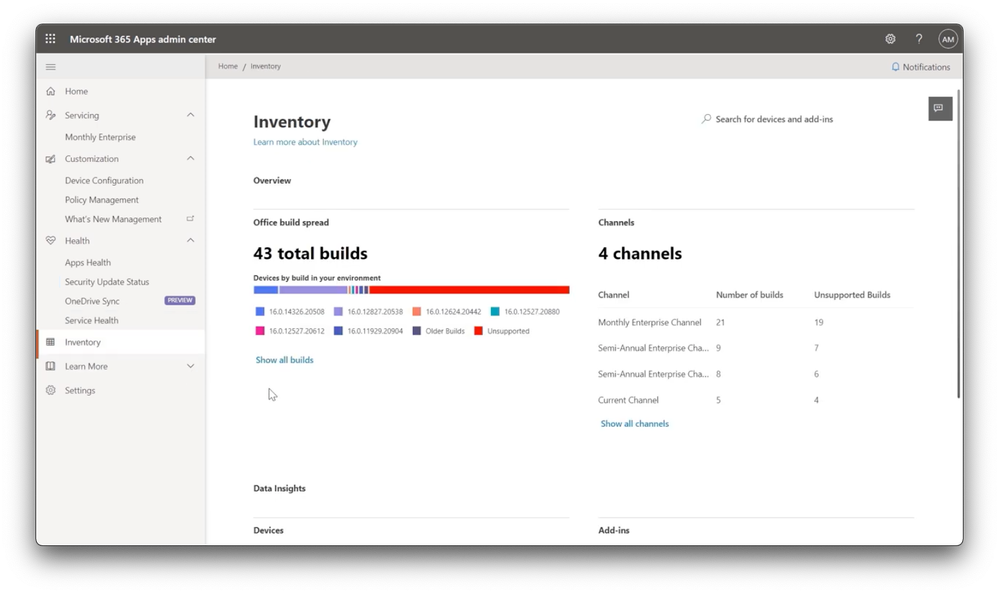Viewport: 999px width, 593px height.
Task: Click the Health heart icon in sidebar
Action: pyautogui.click(x=51, y=241)
